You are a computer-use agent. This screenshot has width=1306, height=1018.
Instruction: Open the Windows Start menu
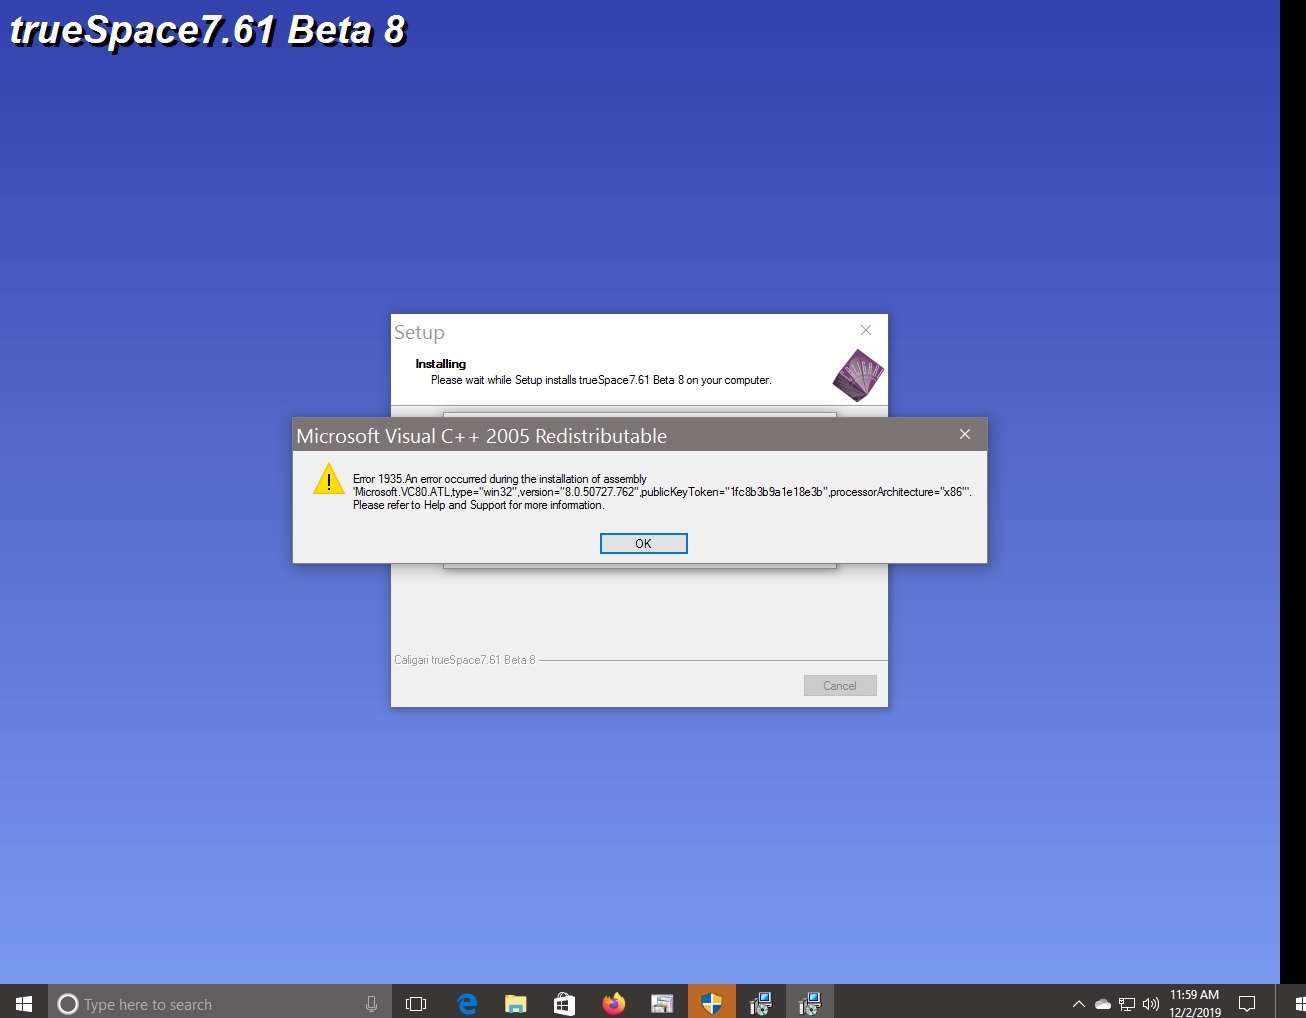pos(24,1003)
